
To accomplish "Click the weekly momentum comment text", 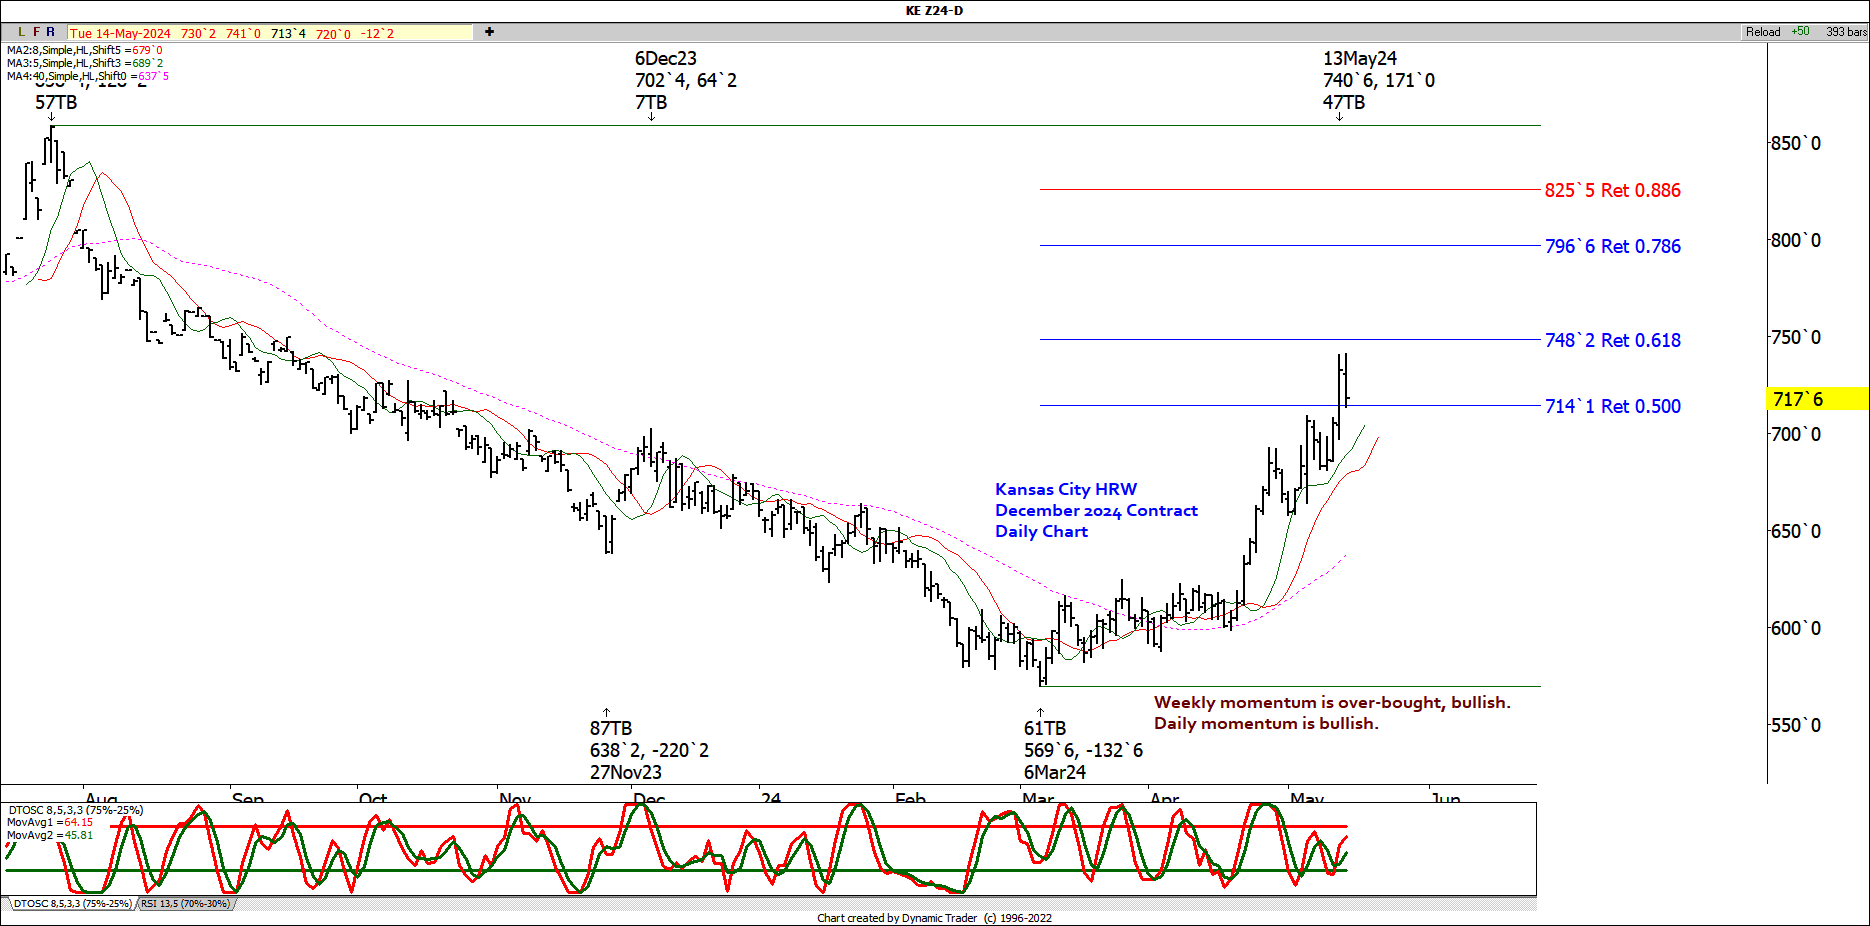I will click(x=1332, y=702).
